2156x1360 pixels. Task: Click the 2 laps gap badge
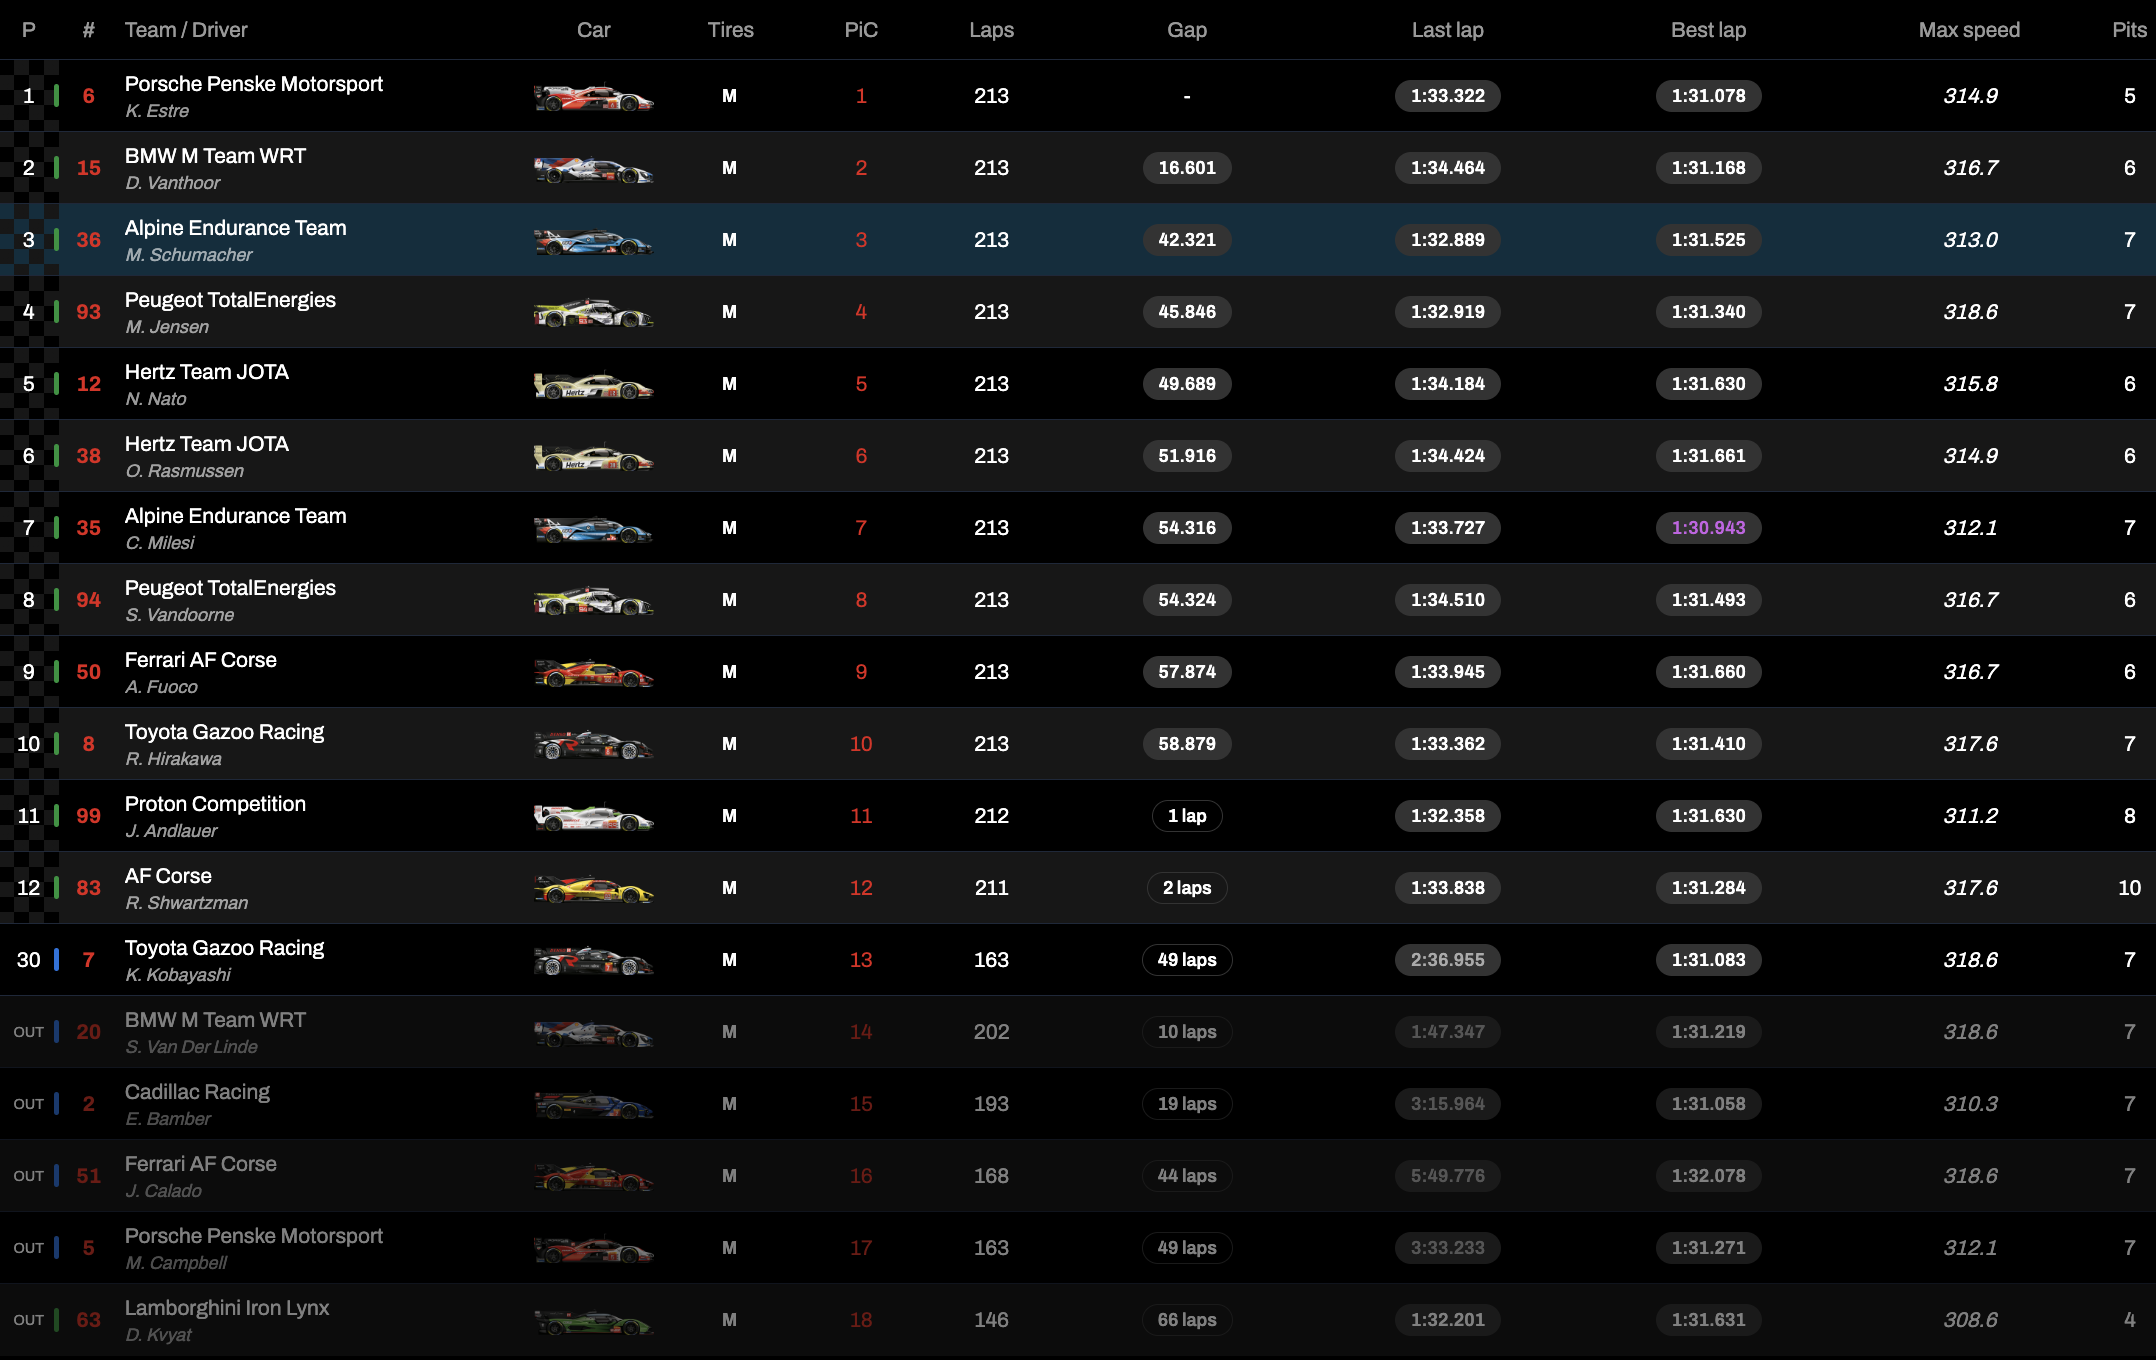(1187, 888)
